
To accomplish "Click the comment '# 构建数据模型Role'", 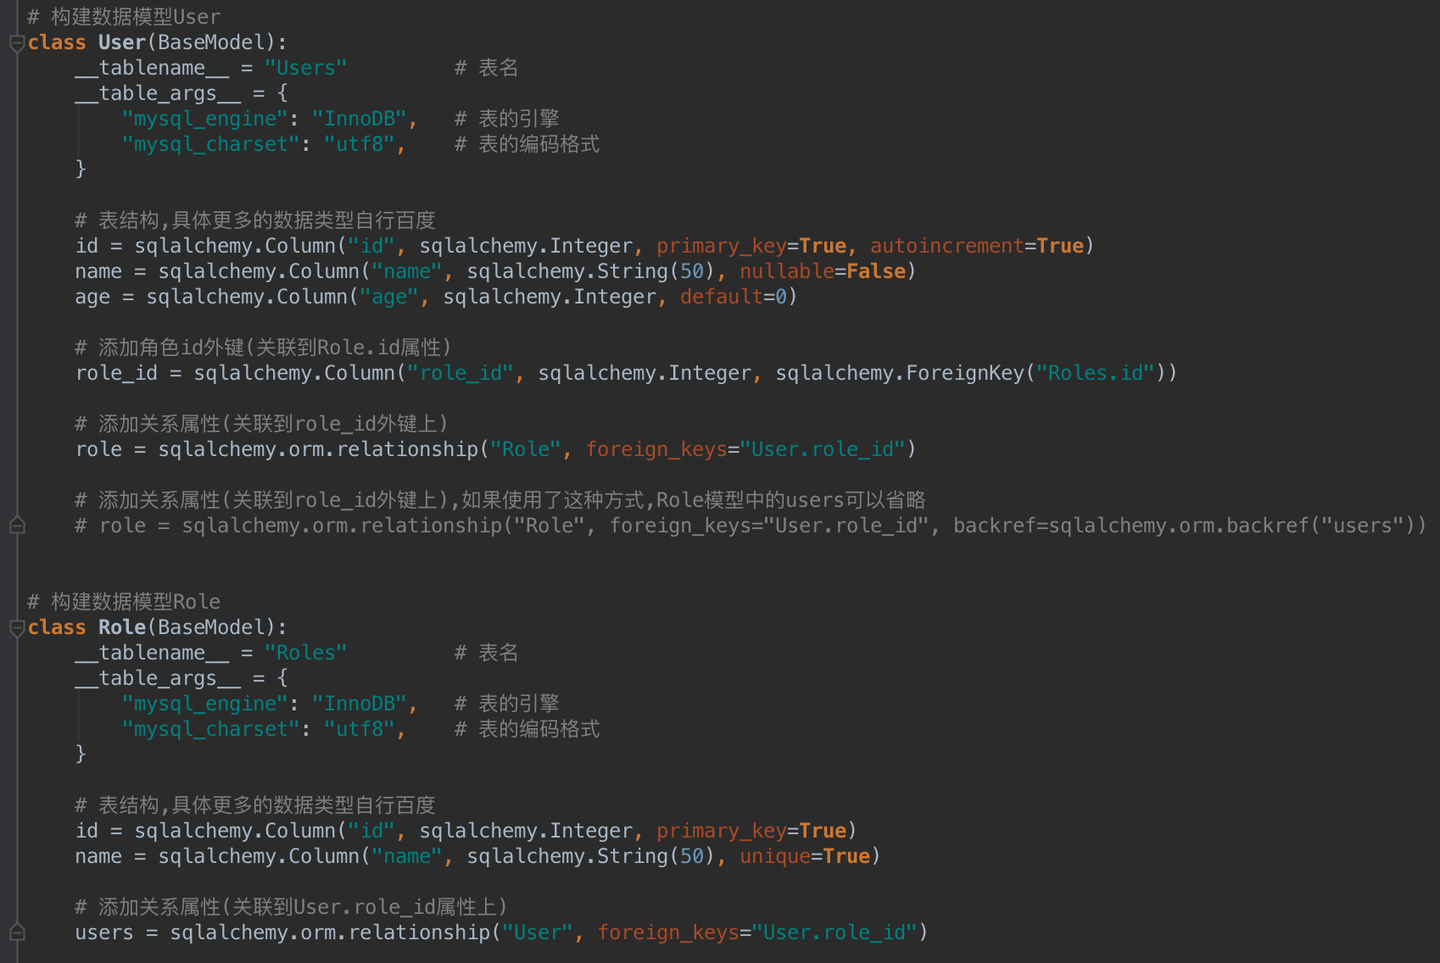I will coord(124,602).
